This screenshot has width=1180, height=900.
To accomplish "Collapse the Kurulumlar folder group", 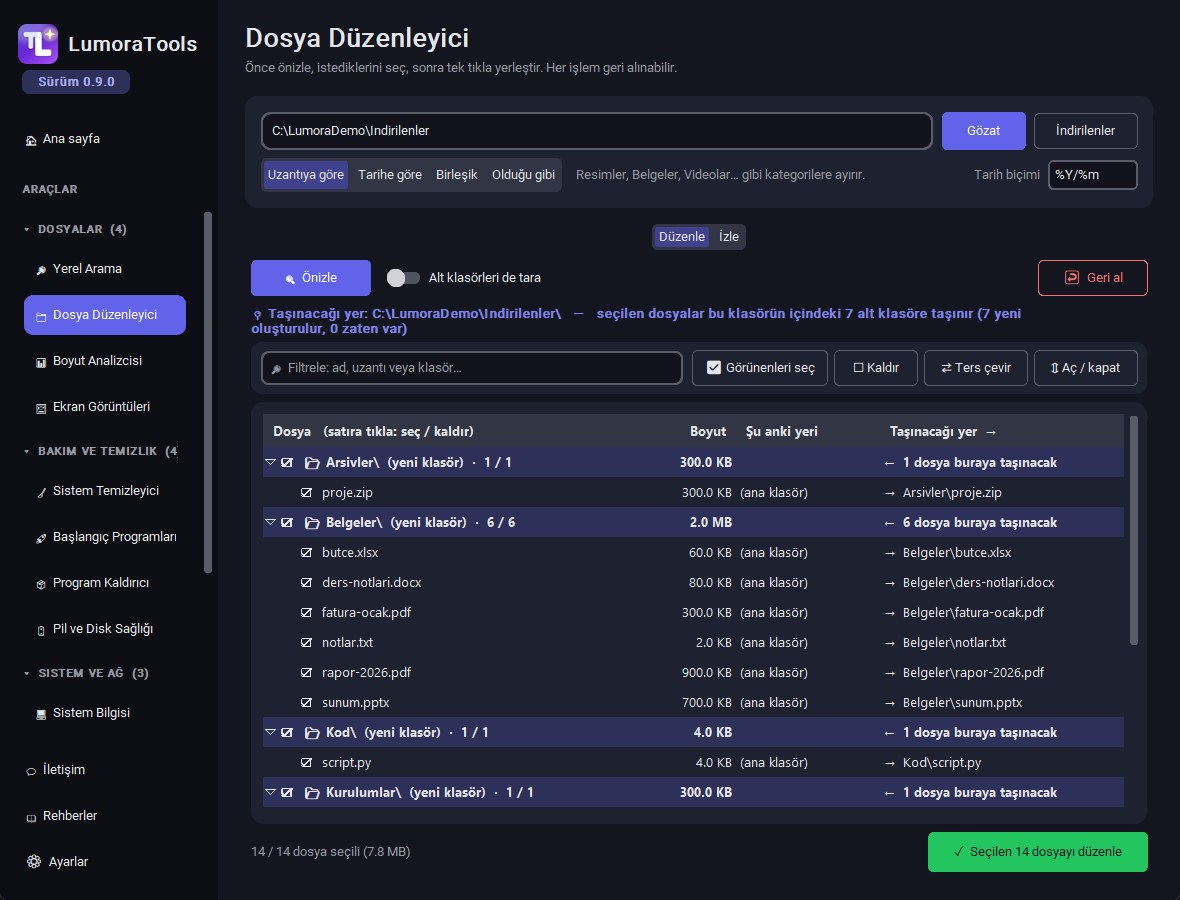I will (x=270, y=792).
